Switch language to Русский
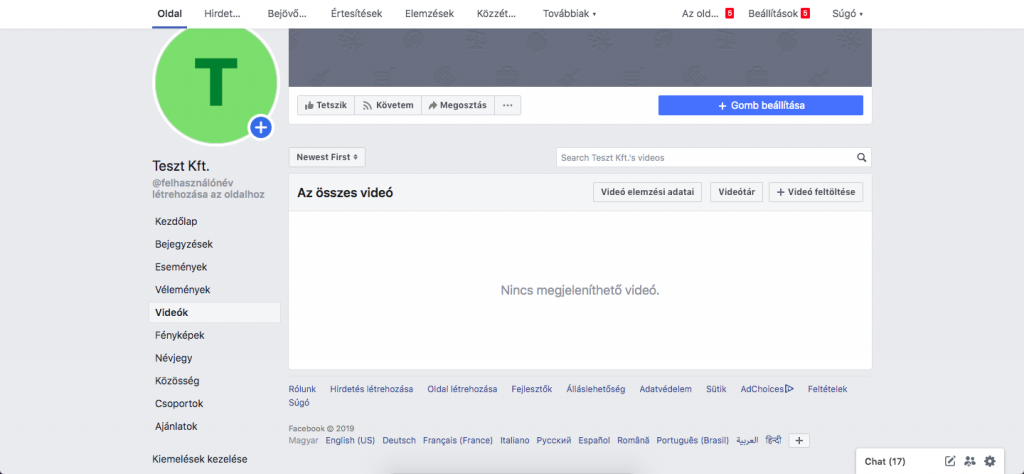This screenshot has height=474, width=1024. click(x=554, y=441)
